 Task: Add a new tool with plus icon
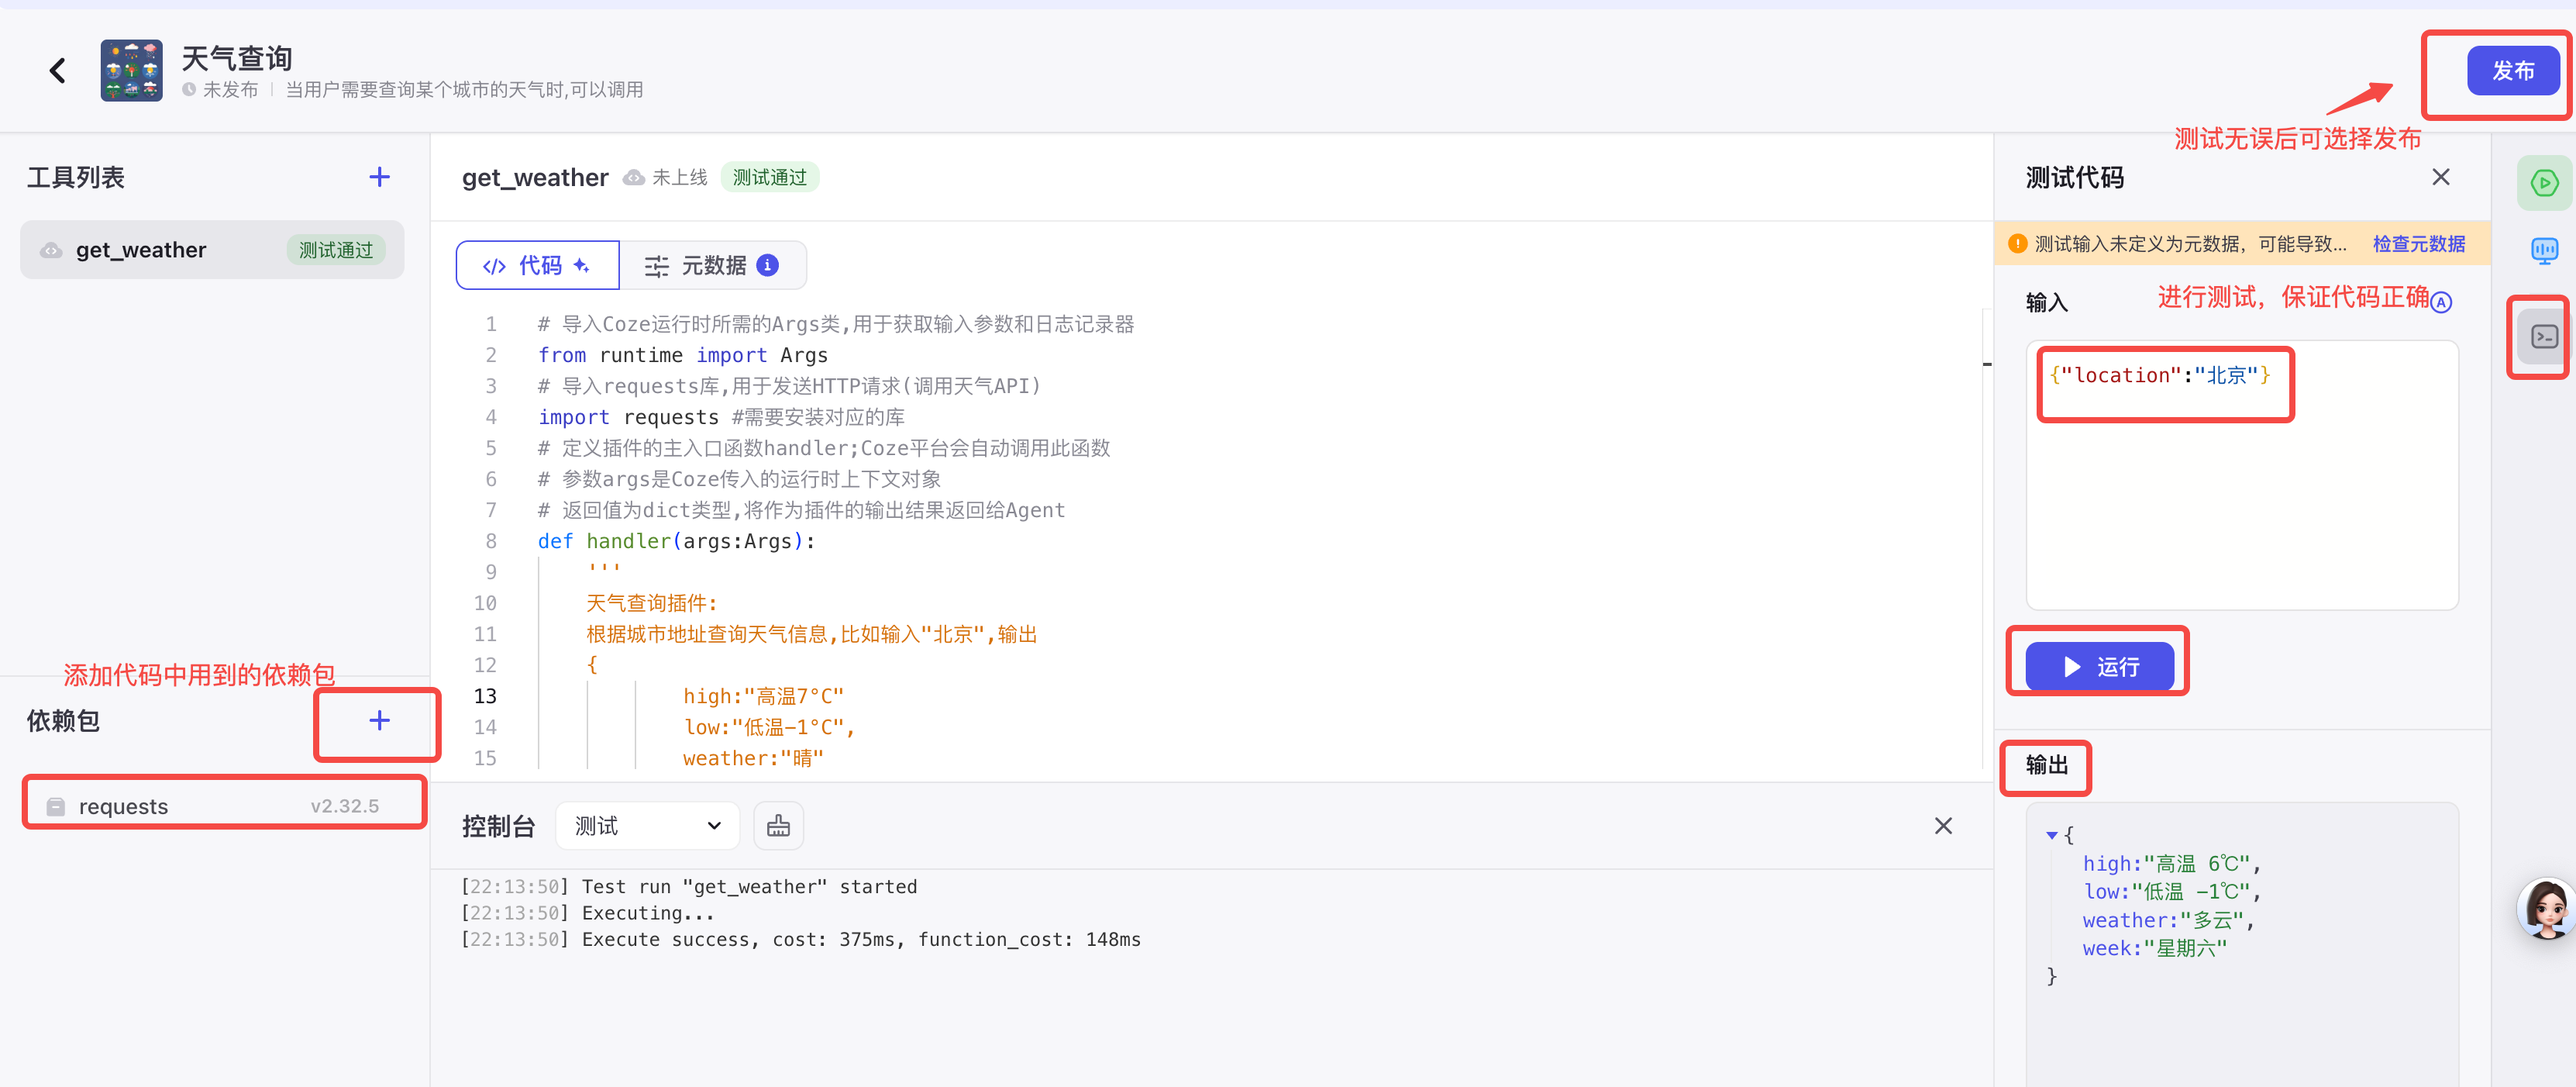point(379,177)
